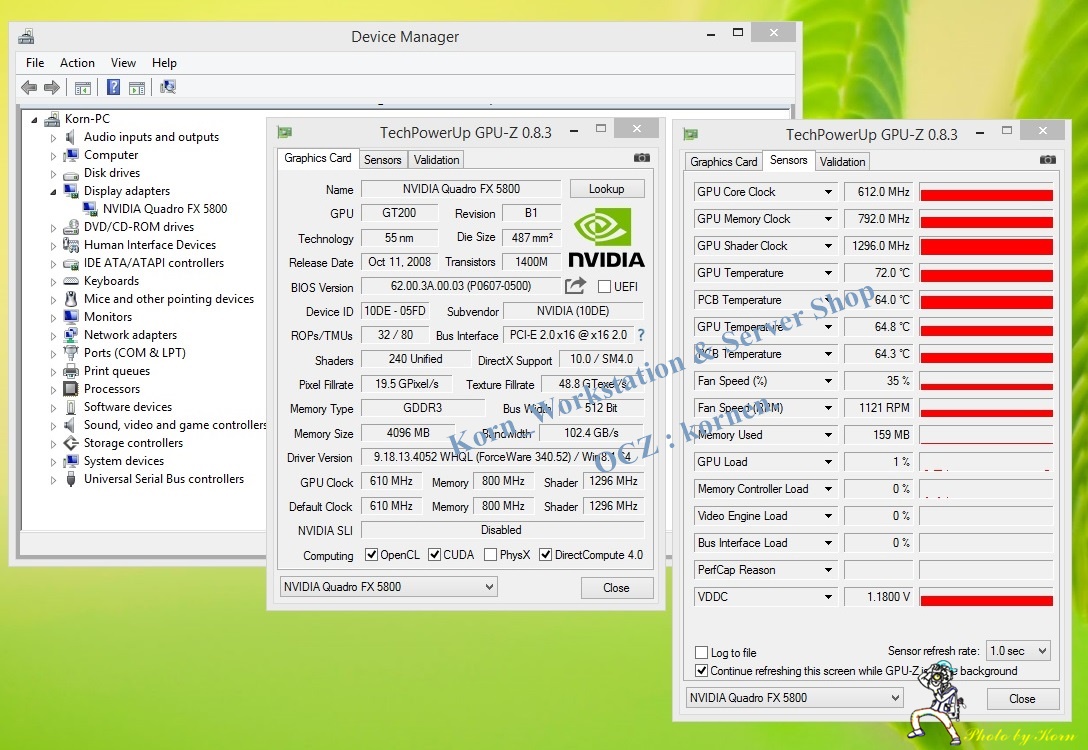The height and width of the screenshot is (750, 1088).
Task: Collapse the Display adapters tree node
Action: pyautogui.click(x=53, y=191)
